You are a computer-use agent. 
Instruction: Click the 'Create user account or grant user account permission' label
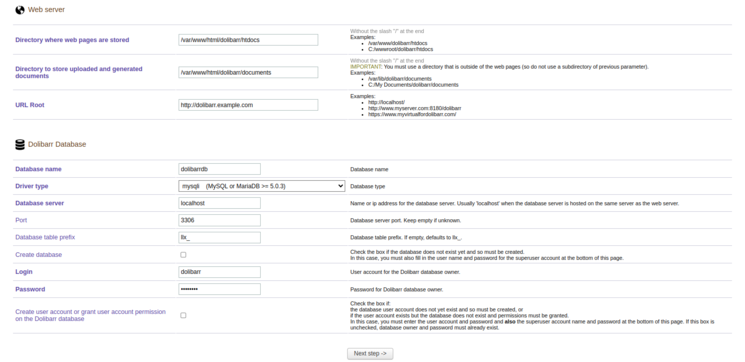90,315
